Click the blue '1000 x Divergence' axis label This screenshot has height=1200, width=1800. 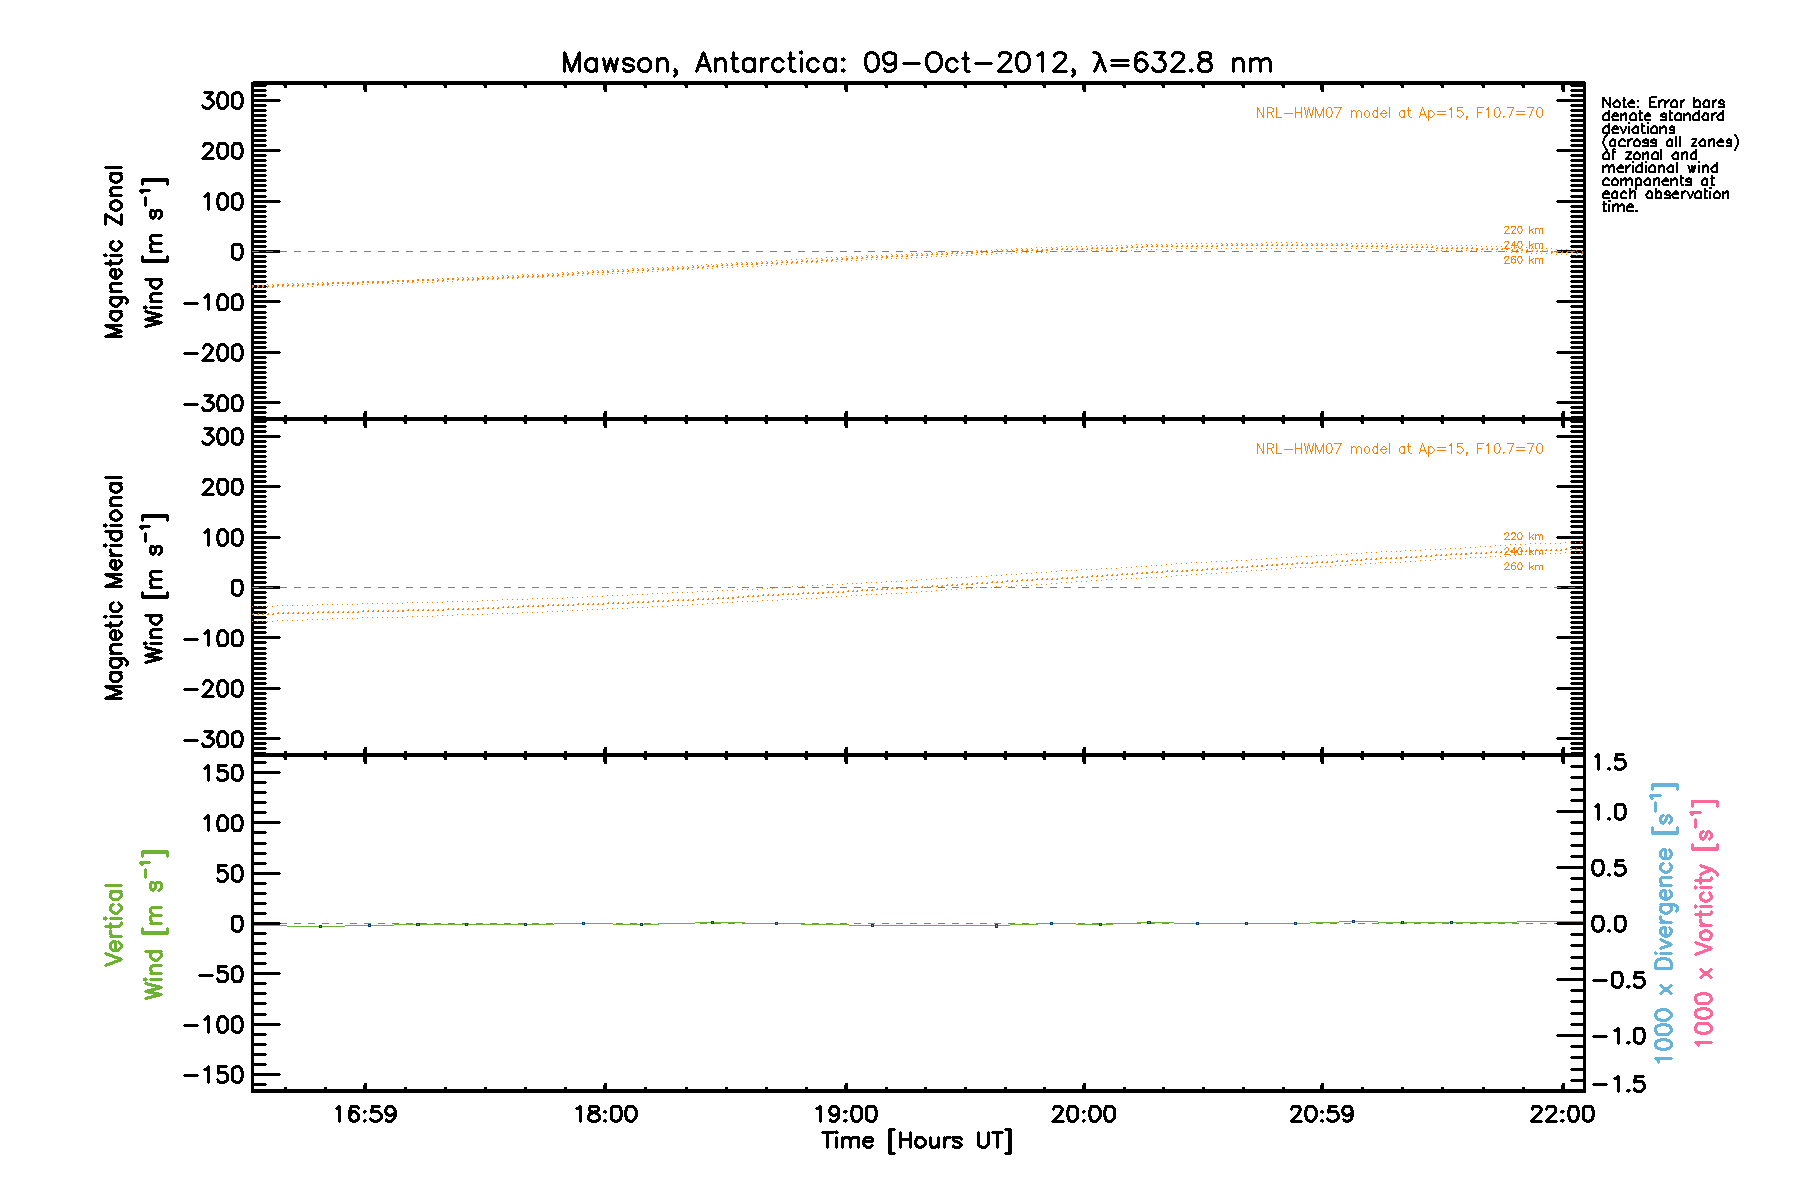(x=1665, y=922)
